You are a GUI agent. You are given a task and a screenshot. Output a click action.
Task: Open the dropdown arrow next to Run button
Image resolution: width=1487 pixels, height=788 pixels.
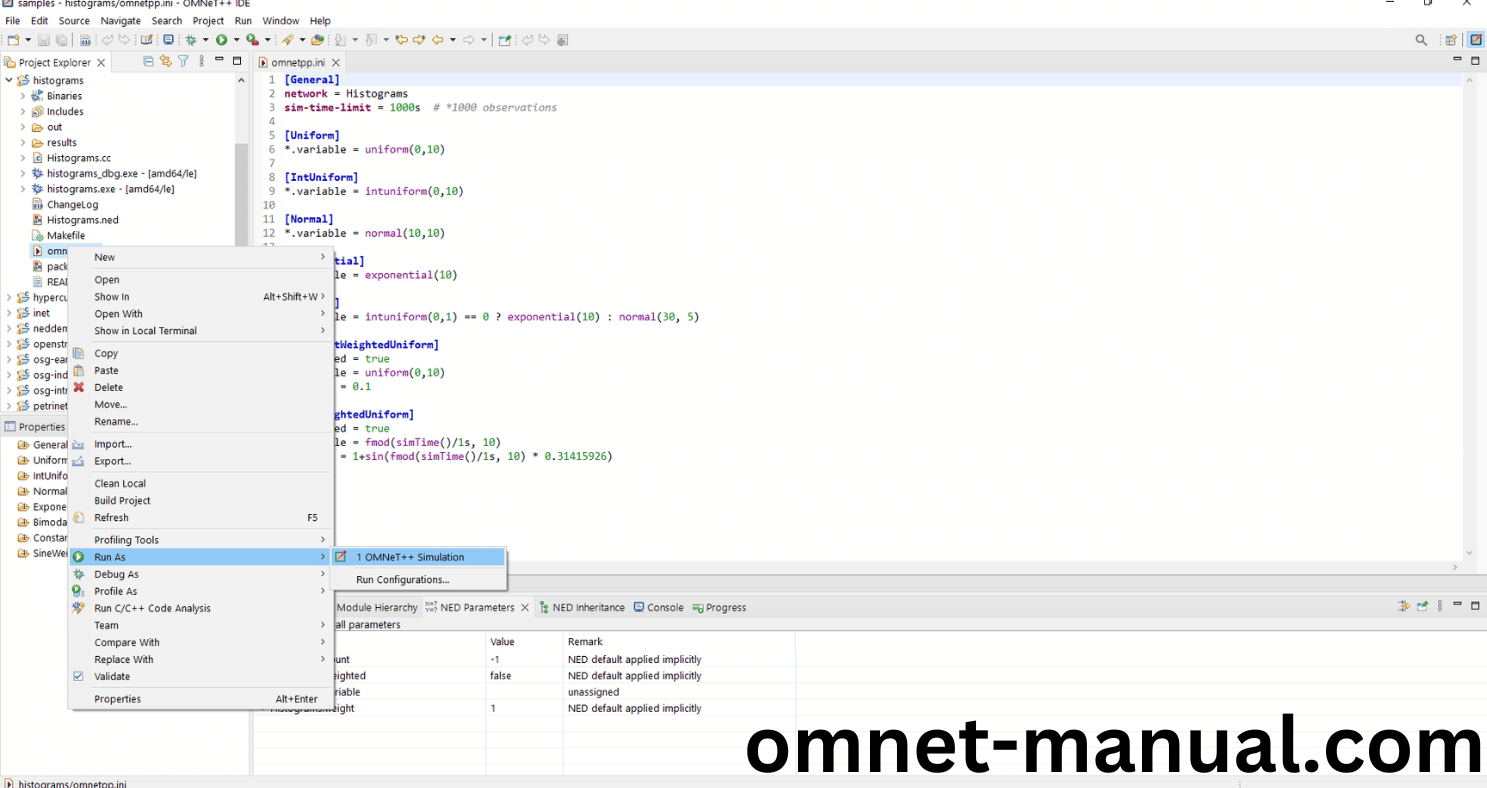pyautogui.click(x=236, y=40)
